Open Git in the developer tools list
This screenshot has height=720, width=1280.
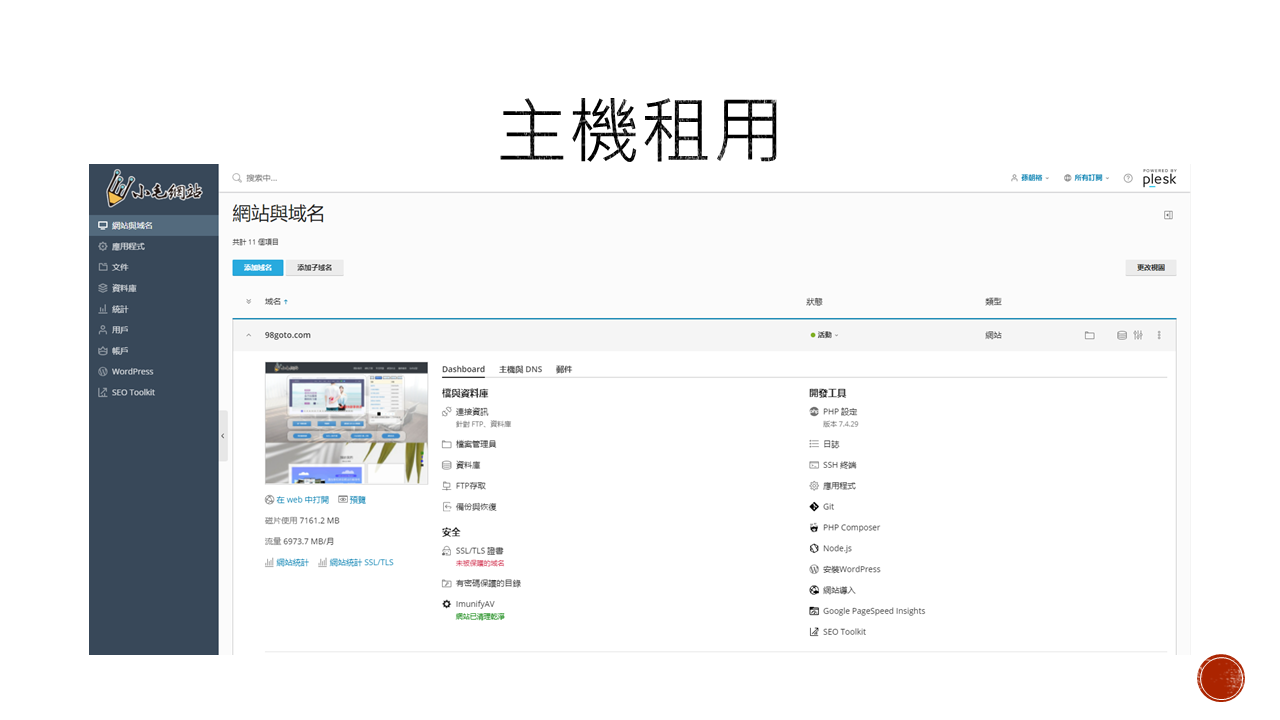click(x=828, y=507)
